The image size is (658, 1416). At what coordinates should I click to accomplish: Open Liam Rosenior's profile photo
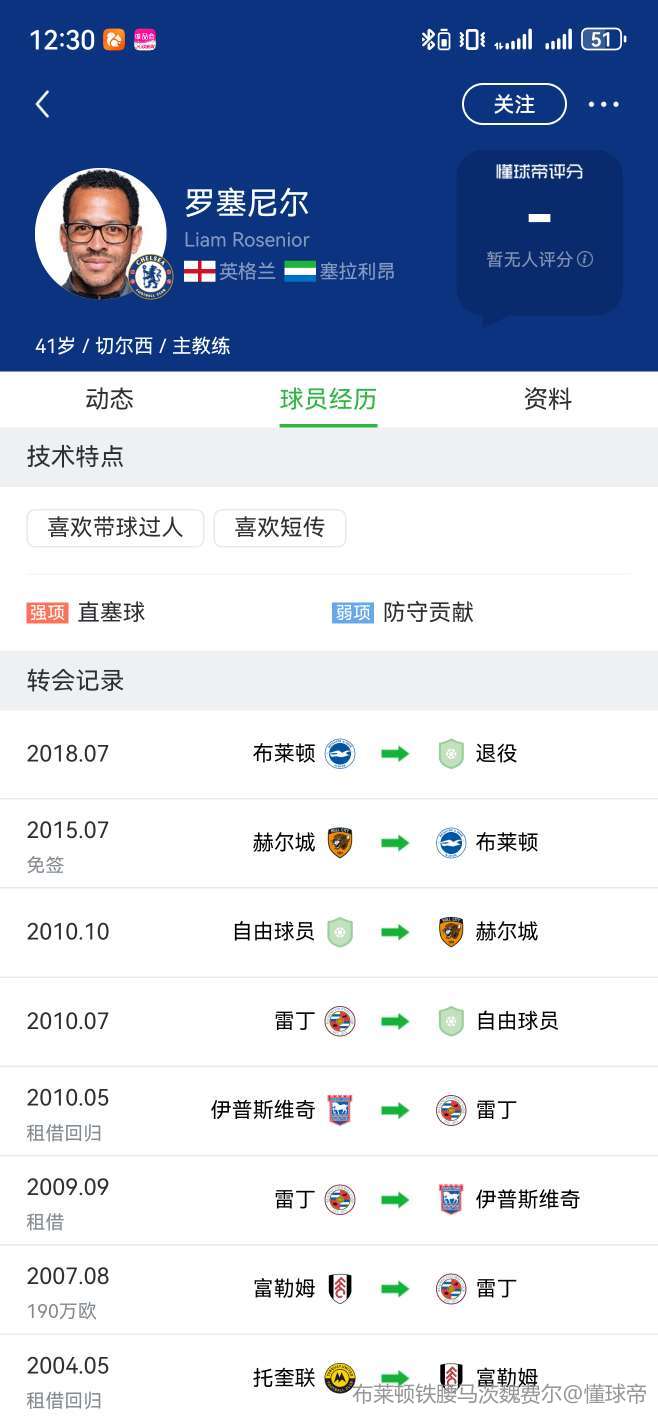[100, 232]
